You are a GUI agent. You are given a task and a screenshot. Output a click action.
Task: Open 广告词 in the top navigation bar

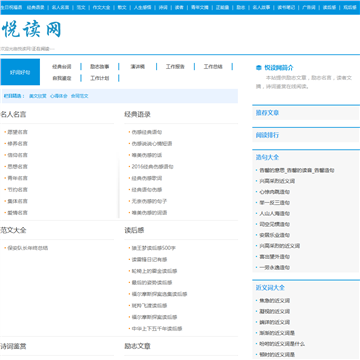pos(309,7)
